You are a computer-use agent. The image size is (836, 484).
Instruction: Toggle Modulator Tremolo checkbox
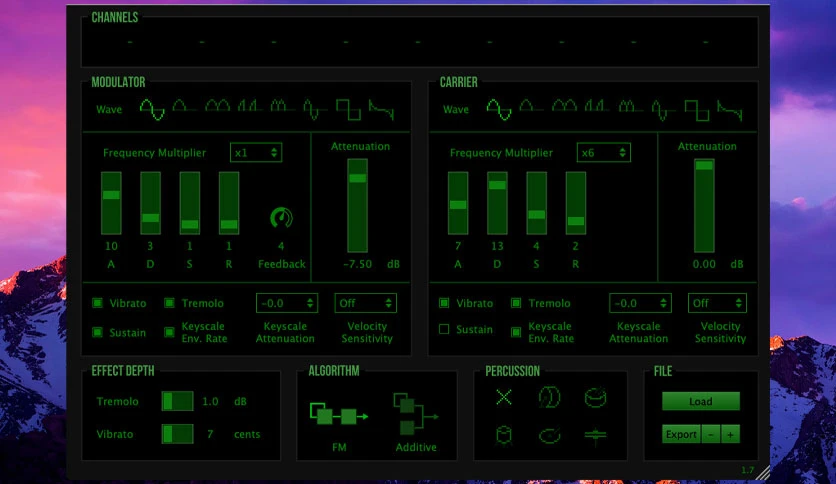(x=170, y=303)
